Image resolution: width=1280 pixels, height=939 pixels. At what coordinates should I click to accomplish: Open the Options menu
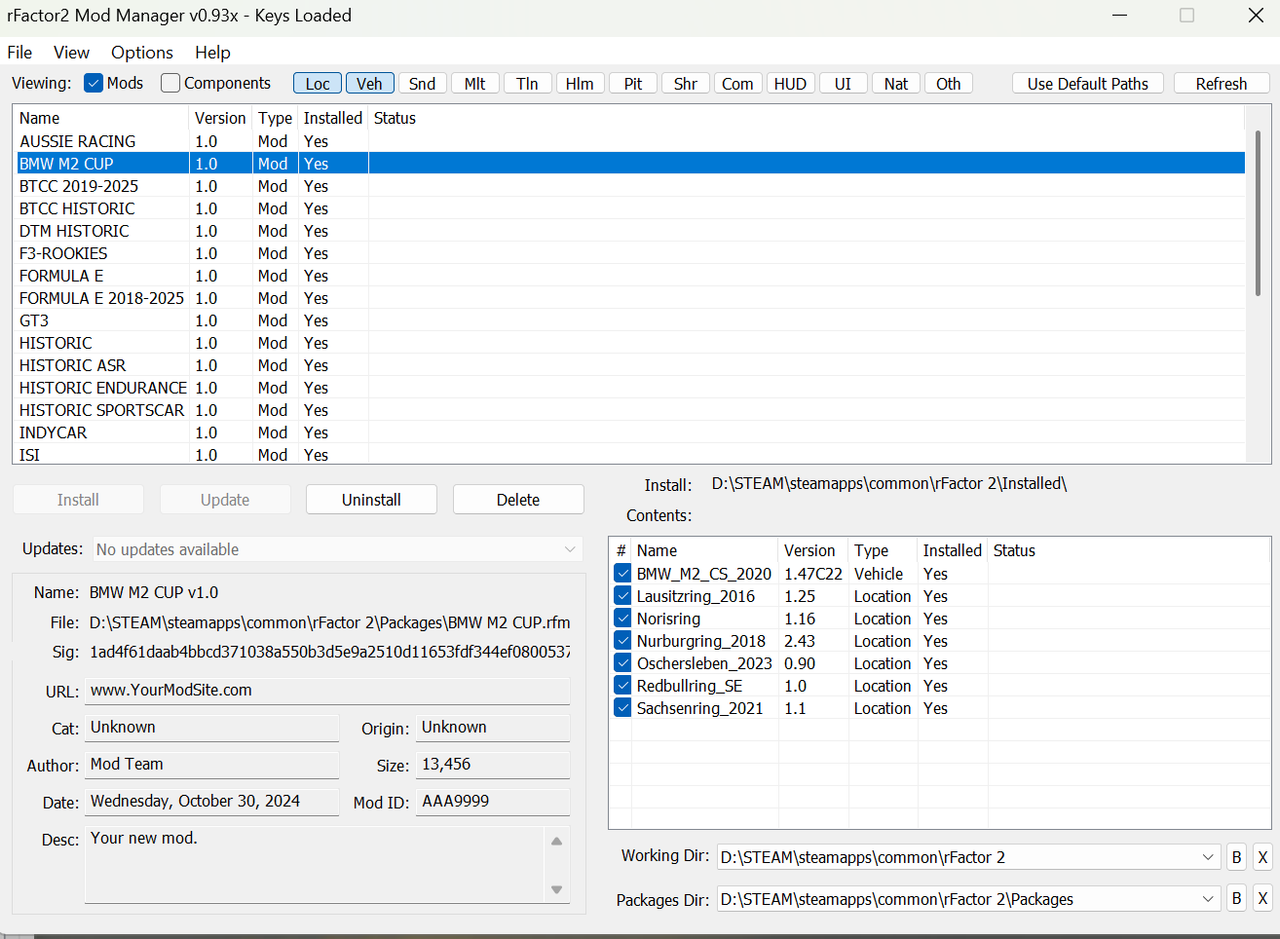pos(142,52)
